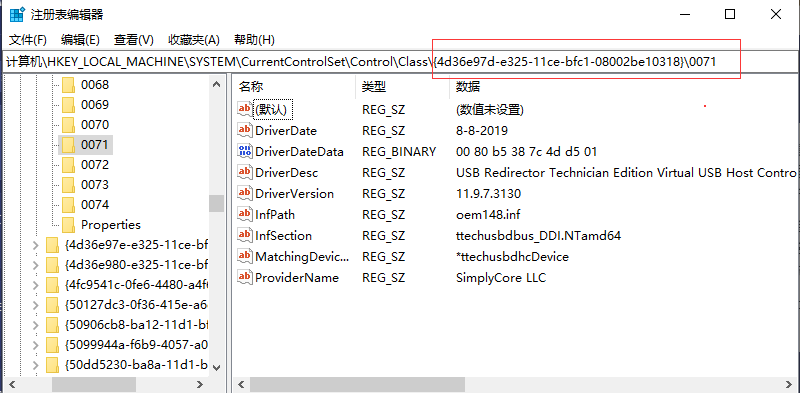Screen dimensions: 800x393
Task: Click folder icon of {4d36e980-e325-11ce key
Action: pos(52,265)
